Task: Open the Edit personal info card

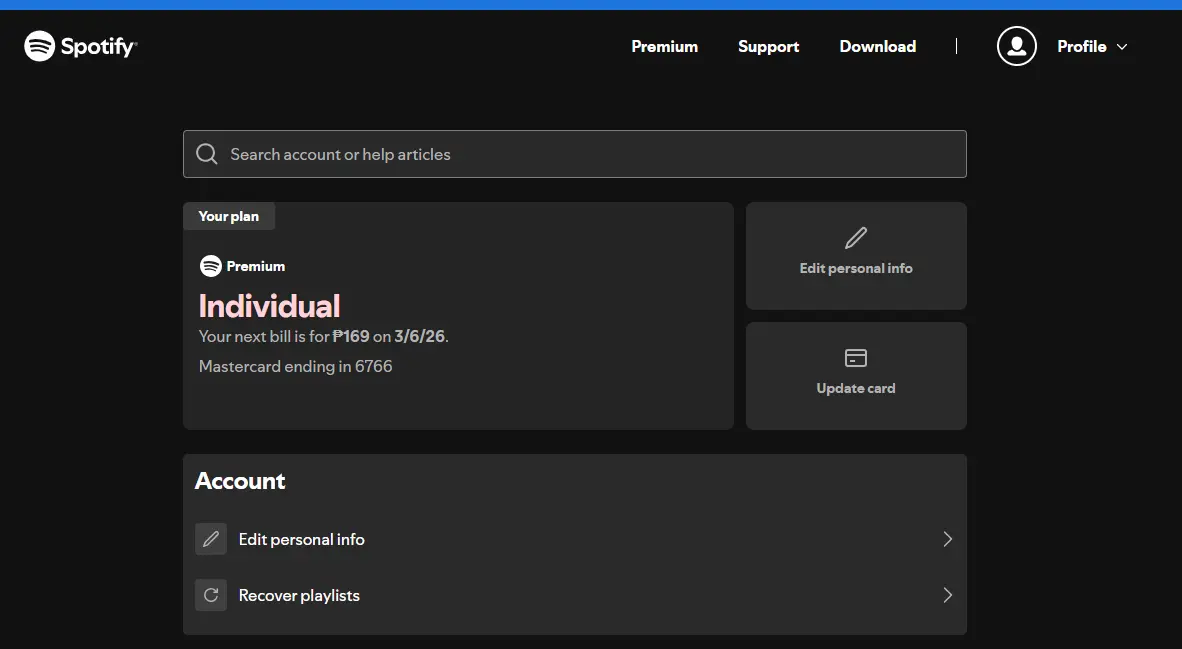Action: (856, 256)
